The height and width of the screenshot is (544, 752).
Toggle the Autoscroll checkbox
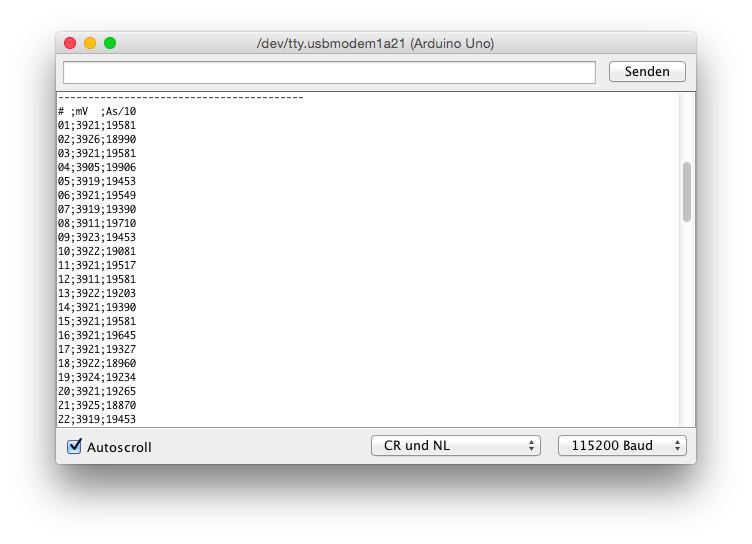tap(74, 446)
